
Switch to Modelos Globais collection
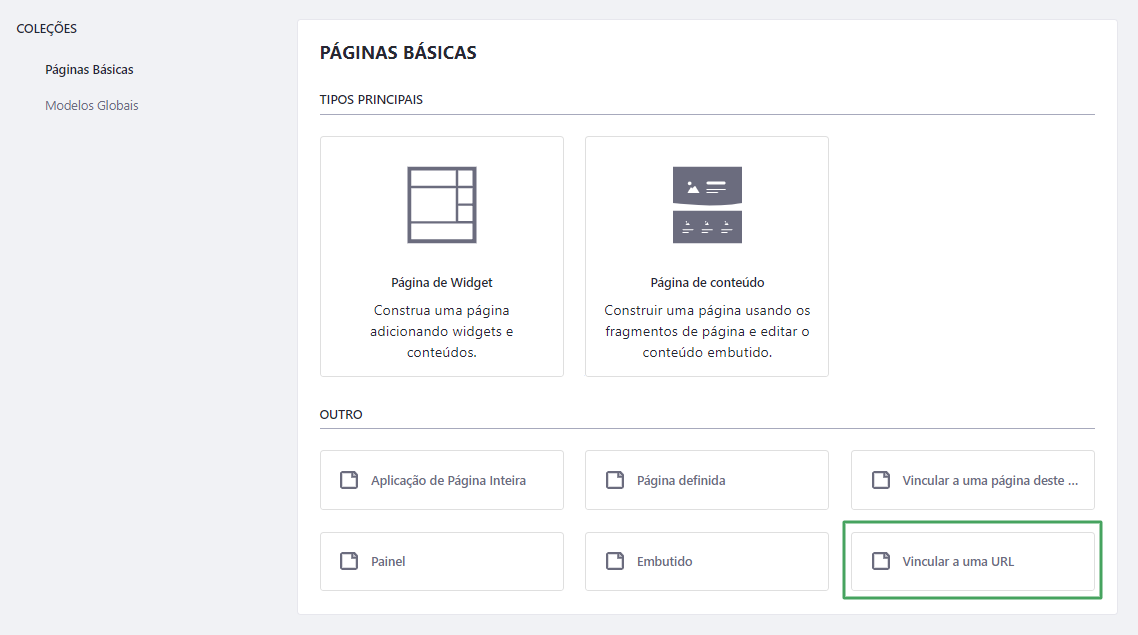coord(91,105)
